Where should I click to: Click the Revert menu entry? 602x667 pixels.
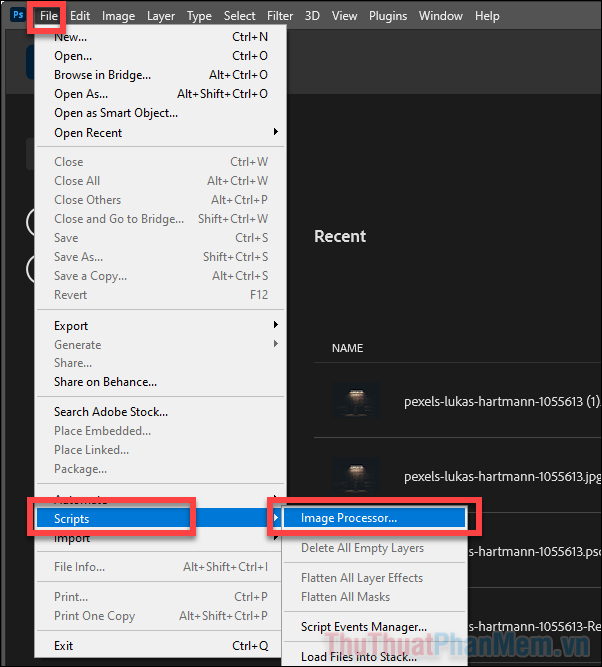click(161, 295)
